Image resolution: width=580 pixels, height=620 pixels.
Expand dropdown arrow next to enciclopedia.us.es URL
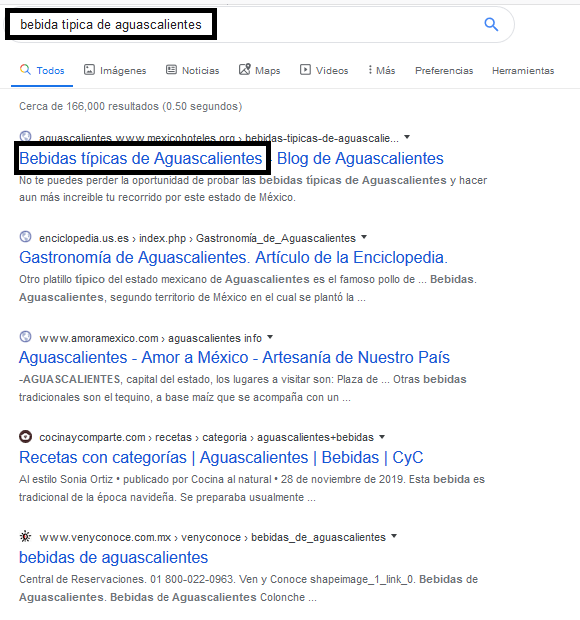[364, 237]
